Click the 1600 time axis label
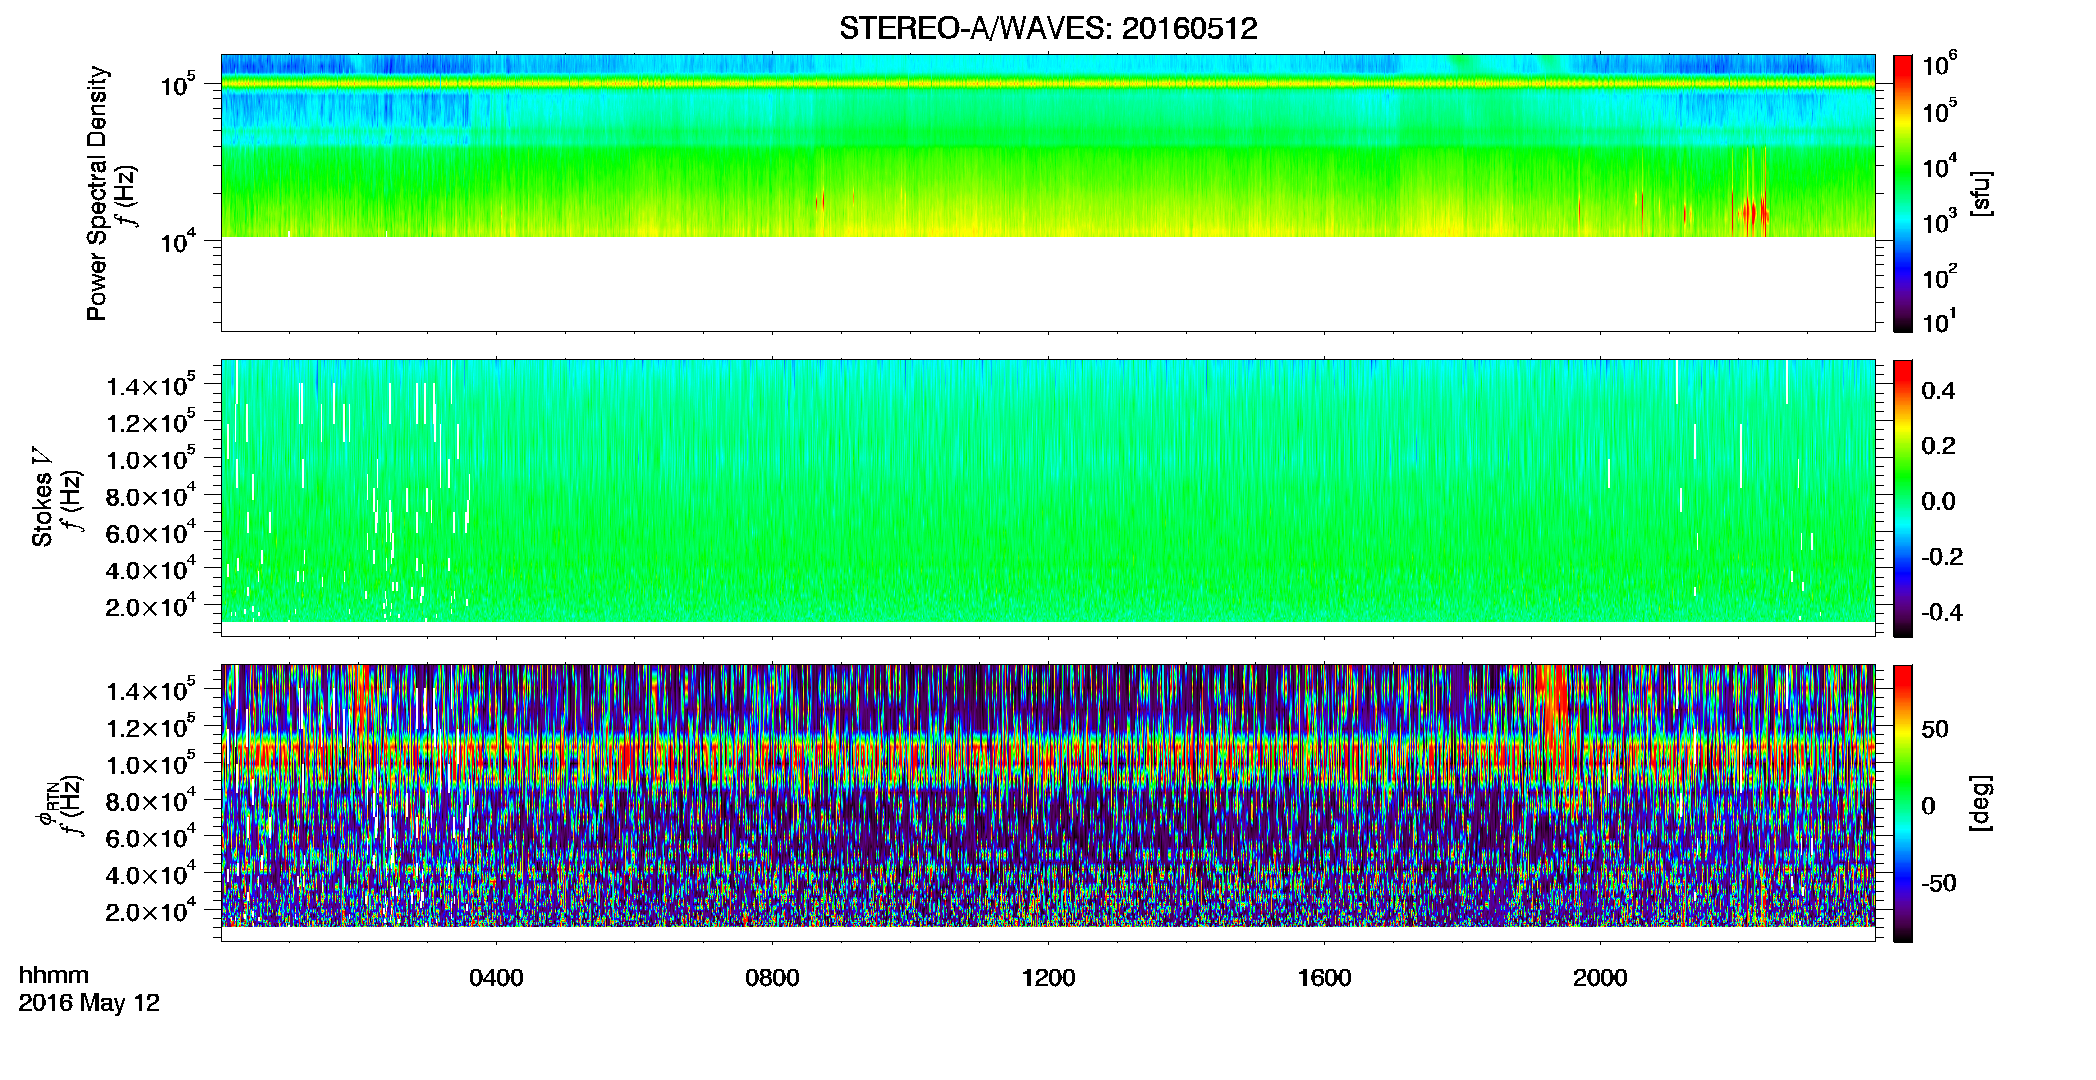This screenshot has width=2096, height=1080. [x=1324, y=978]
